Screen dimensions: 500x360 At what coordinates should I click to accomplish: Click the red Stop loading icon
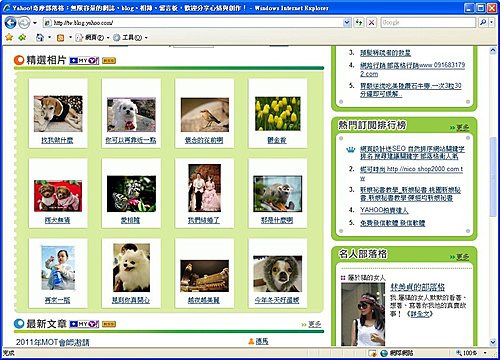pos(371,23)
